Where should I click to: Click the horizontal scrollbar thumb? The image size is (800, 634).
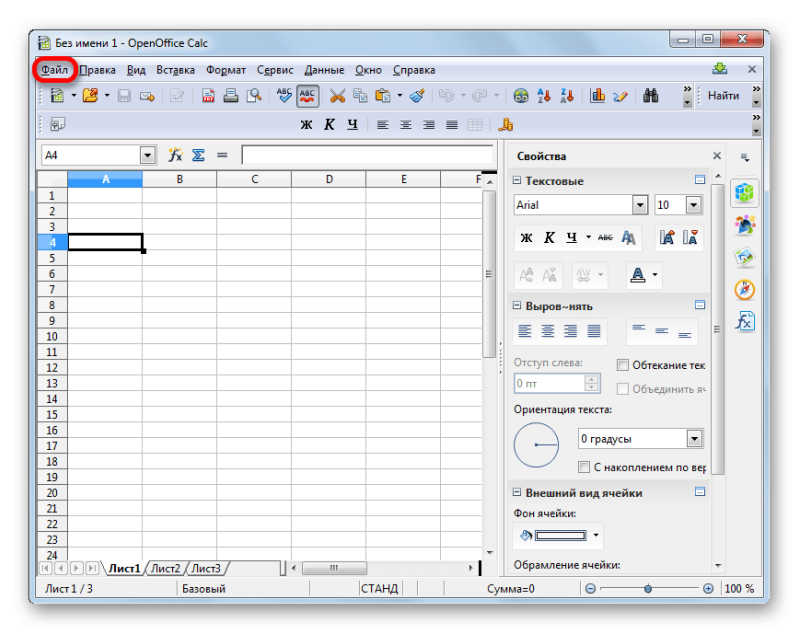[334, 568]
